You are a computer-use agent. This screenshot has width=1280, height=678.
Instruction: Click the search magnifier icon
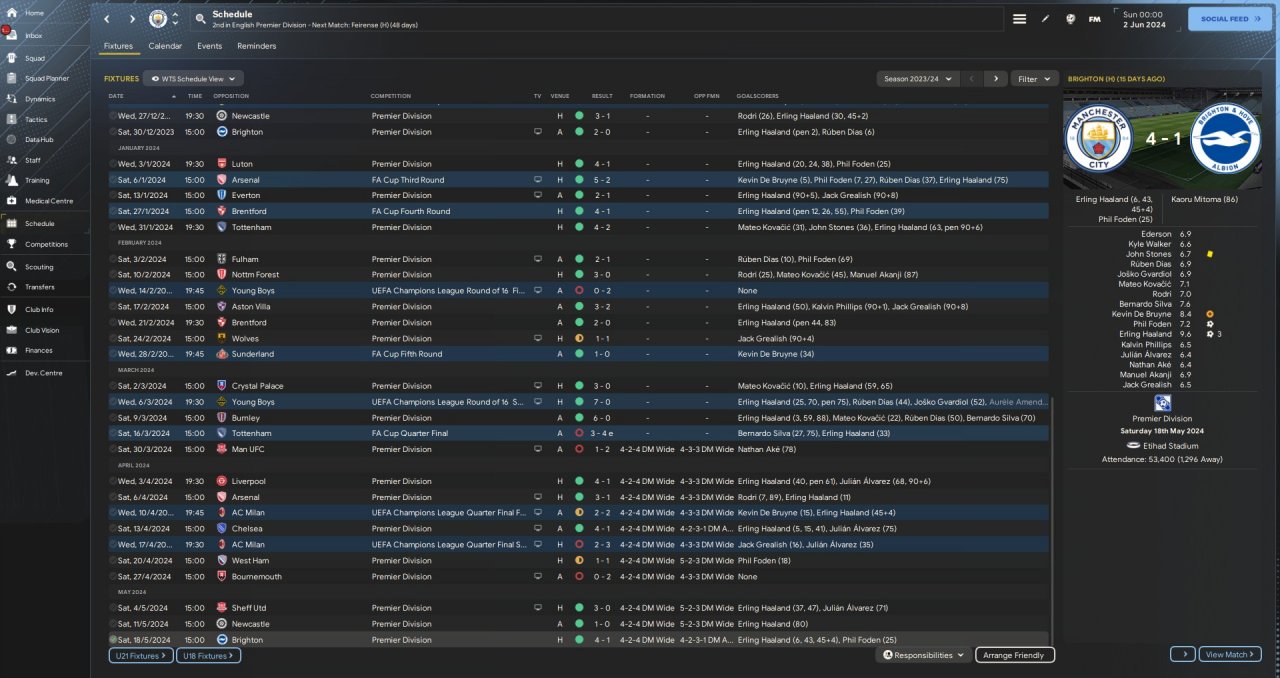click(200, 19)
